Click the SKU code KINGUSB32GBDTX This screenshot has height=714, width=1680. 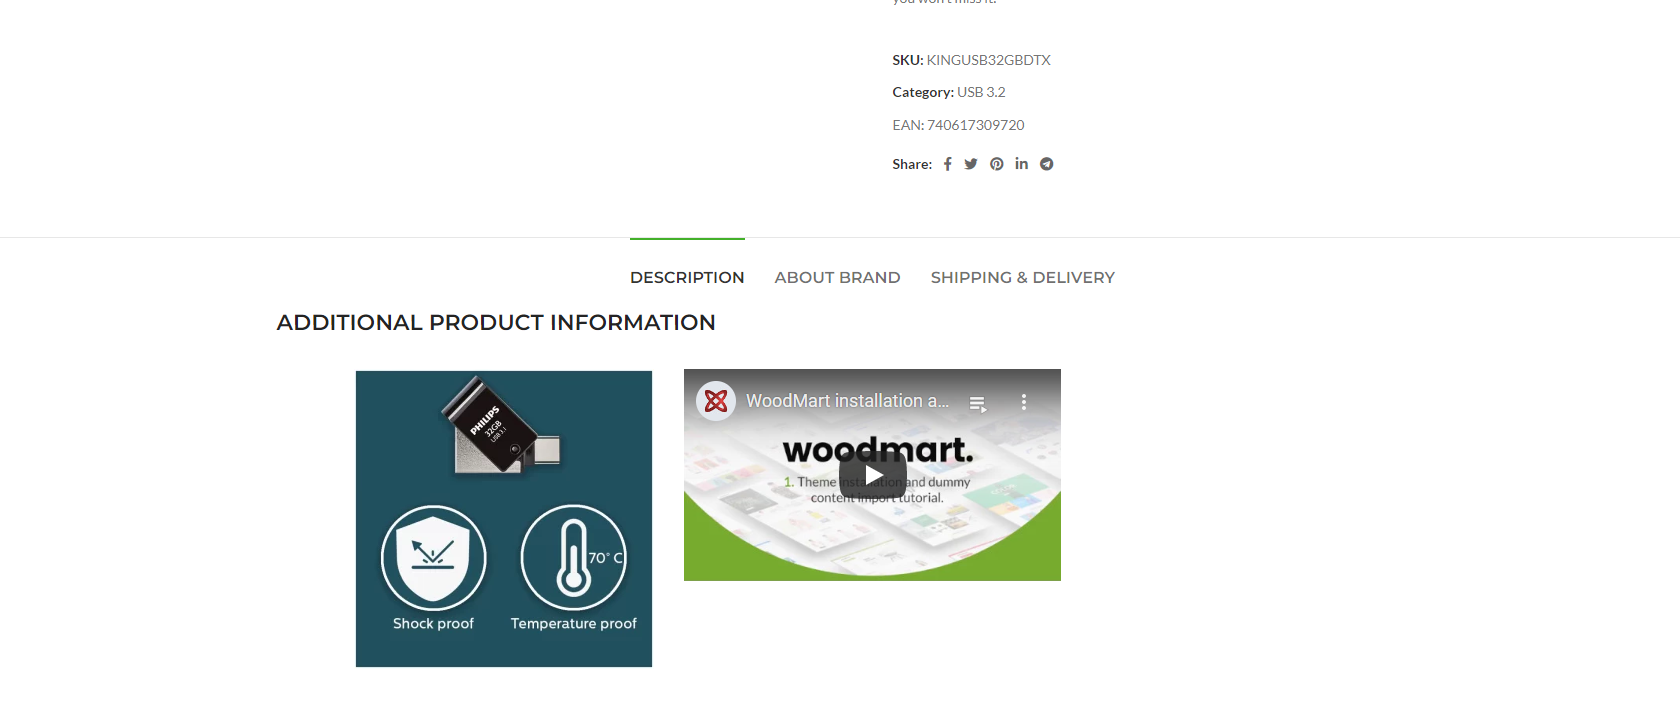pos(988,60)
